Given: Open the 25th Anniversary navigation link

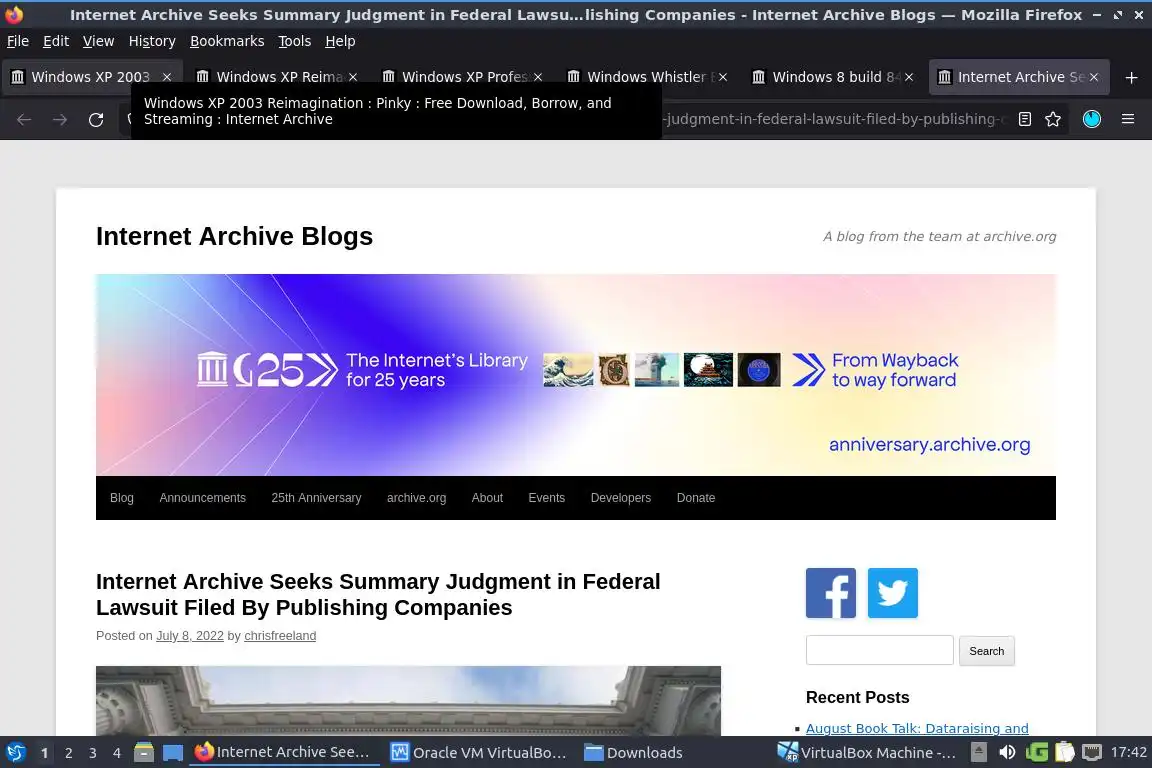Looking at the screenshot, I should coord(317,498).
